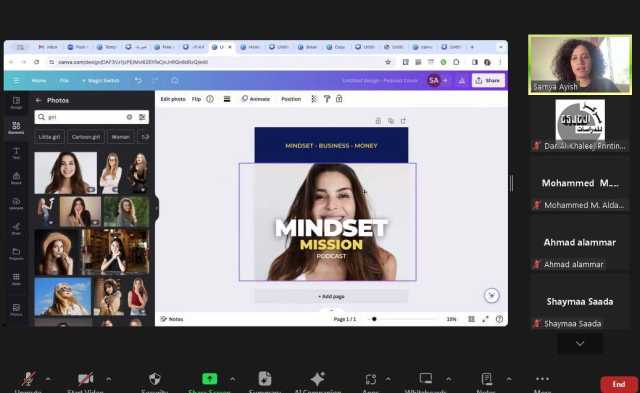Click the green Share Screen button
640x393 pixels.
(209, 379)
